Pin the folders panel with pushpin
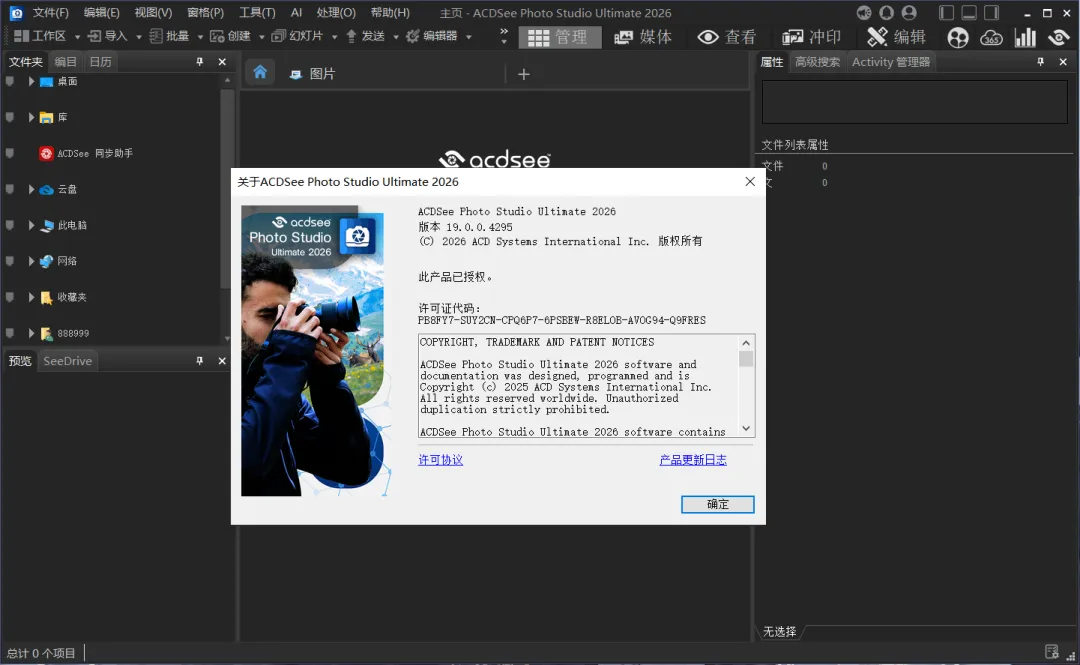The image size is (1080, 665). pos(200,61)
